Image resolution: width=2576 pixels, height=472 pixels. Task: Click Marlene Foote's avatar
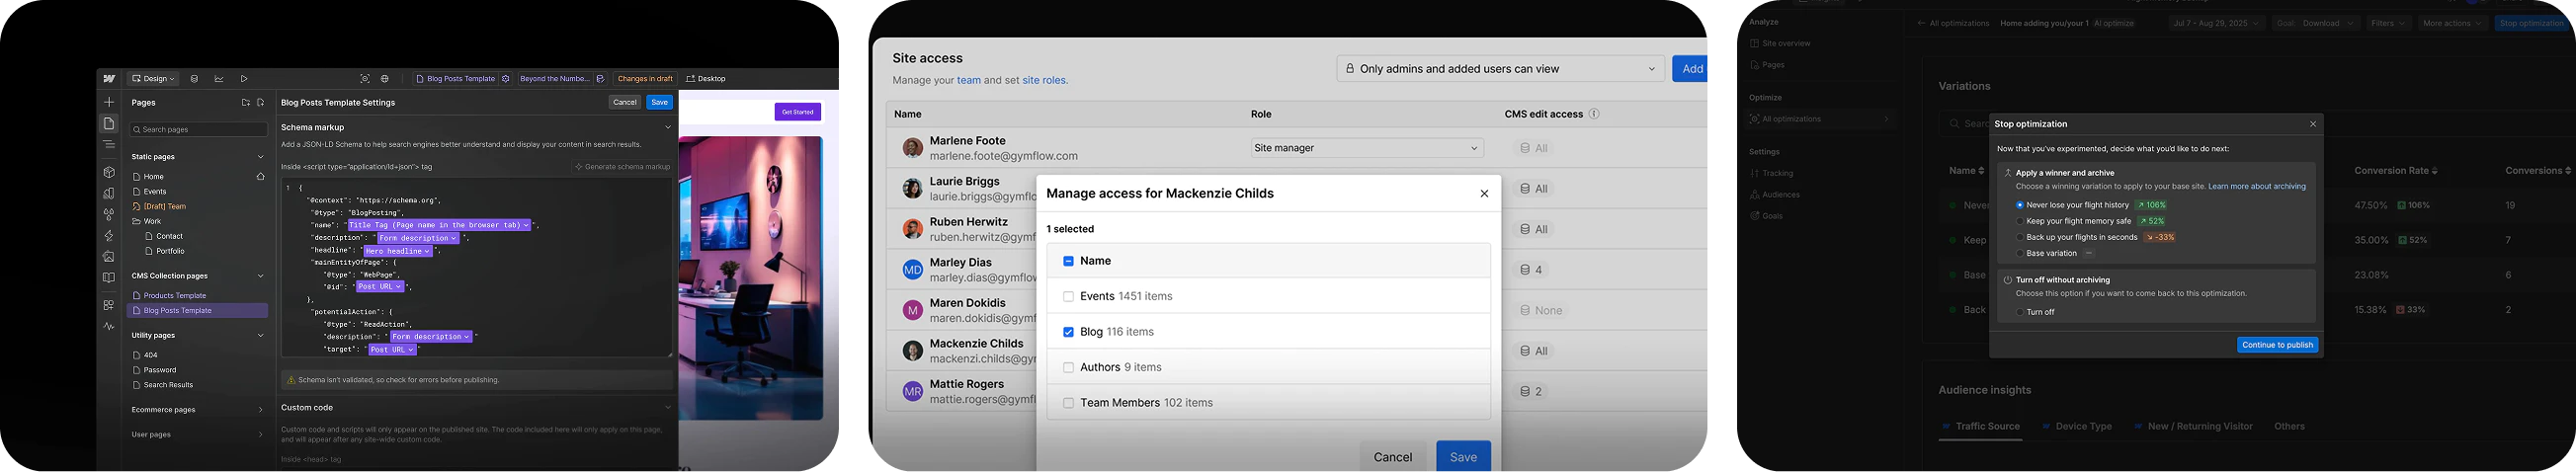(912, 148)
